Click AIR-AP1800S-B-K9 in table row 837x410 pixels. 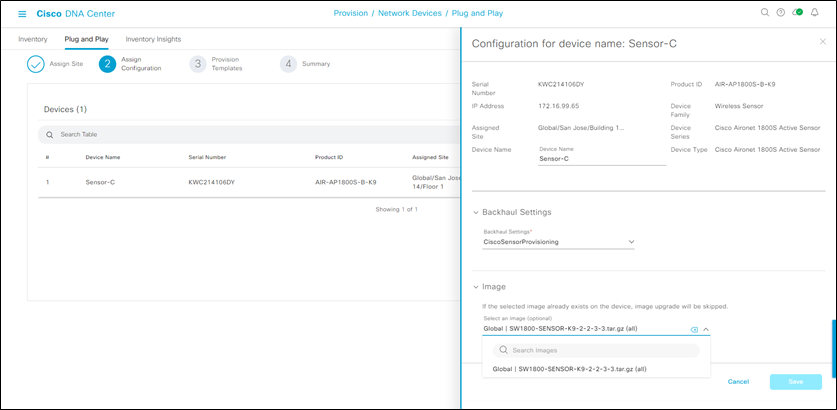[346, 182]
